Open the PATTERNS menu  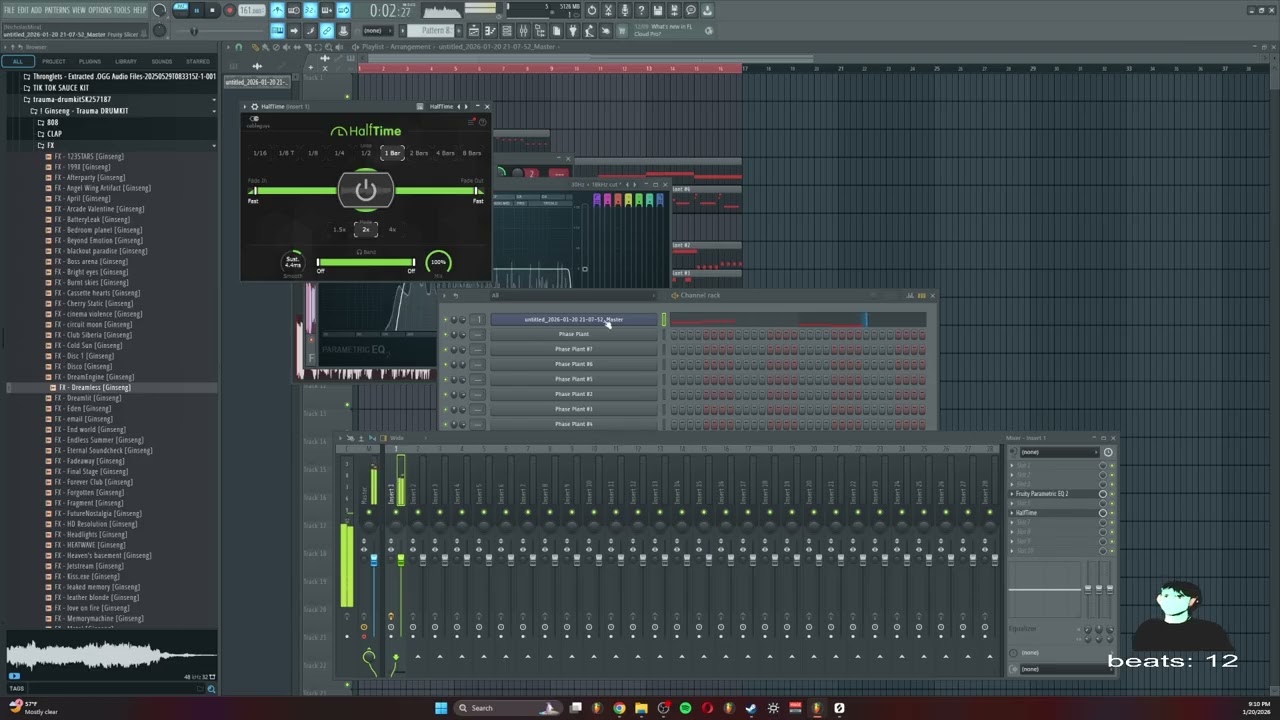coord(57,10)
